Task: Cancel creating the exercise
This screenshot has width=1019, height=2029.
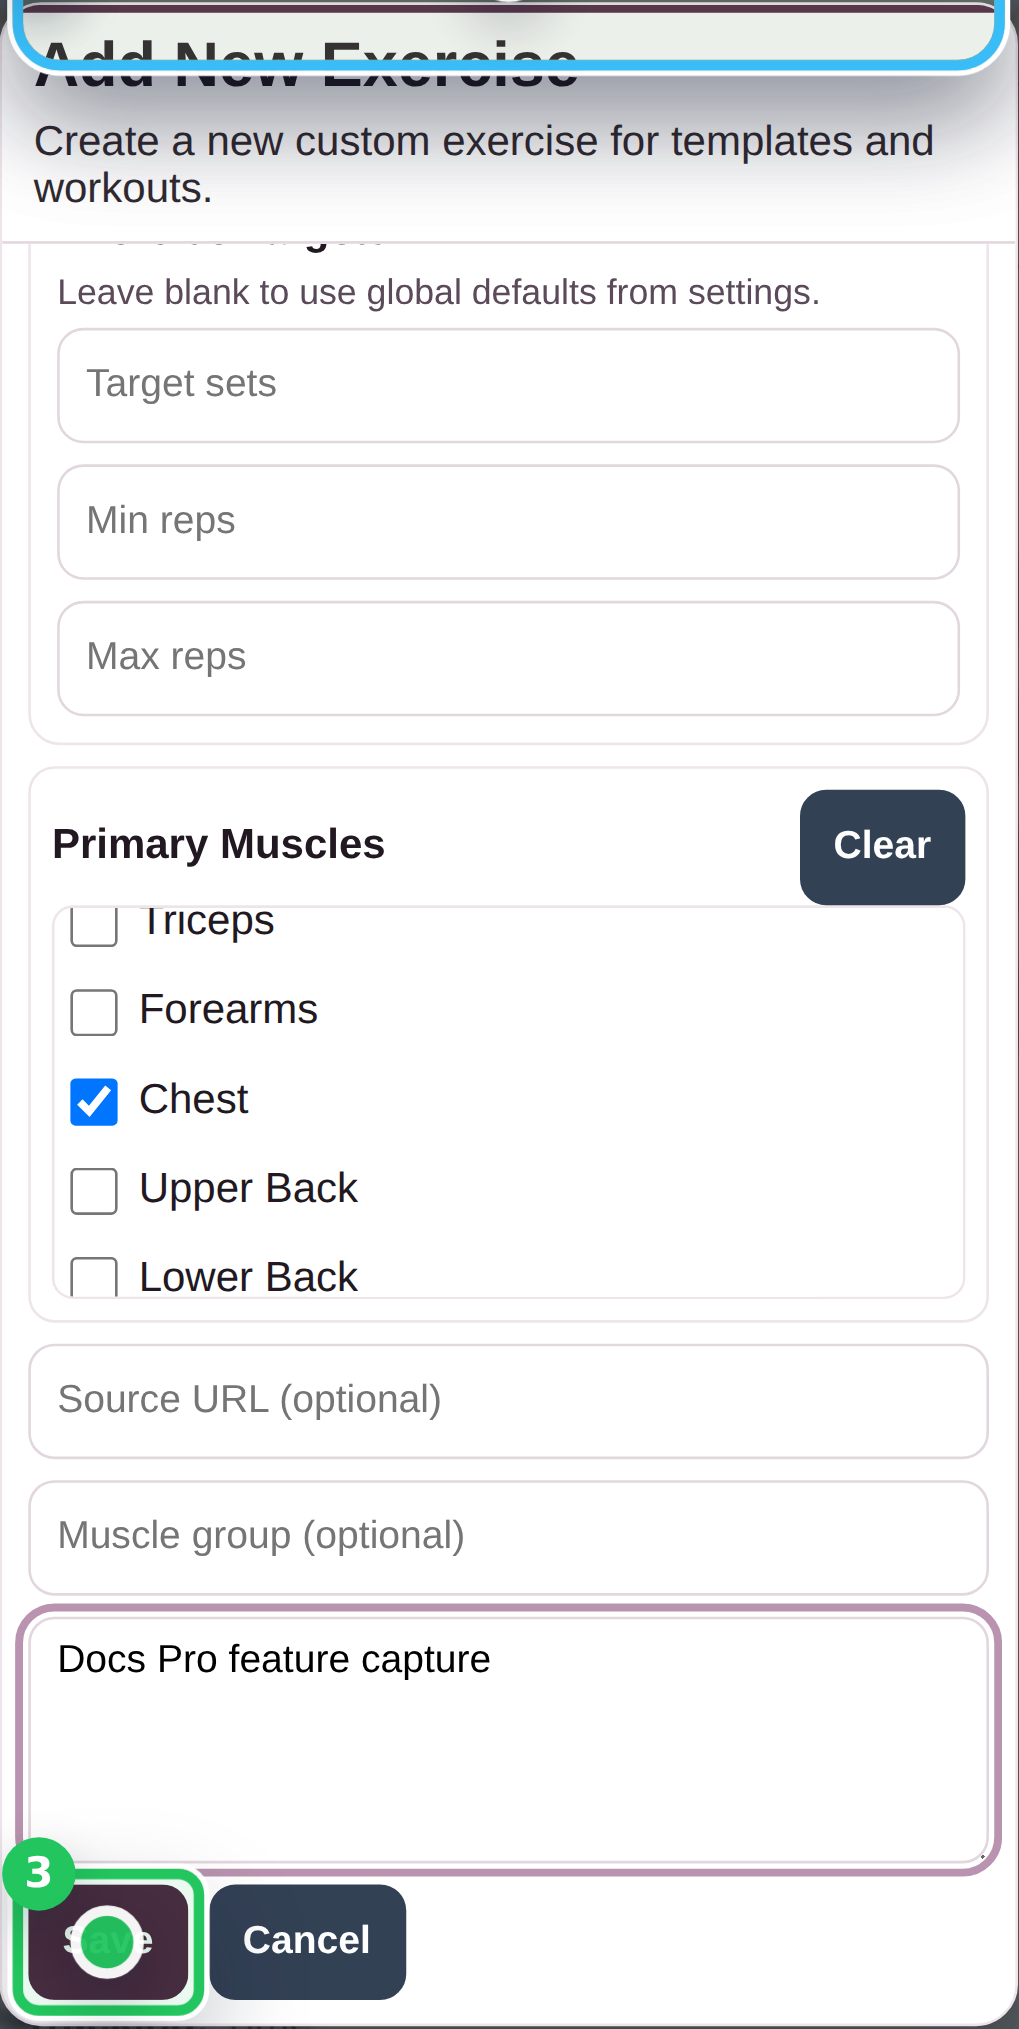Action: (307, 1939)
